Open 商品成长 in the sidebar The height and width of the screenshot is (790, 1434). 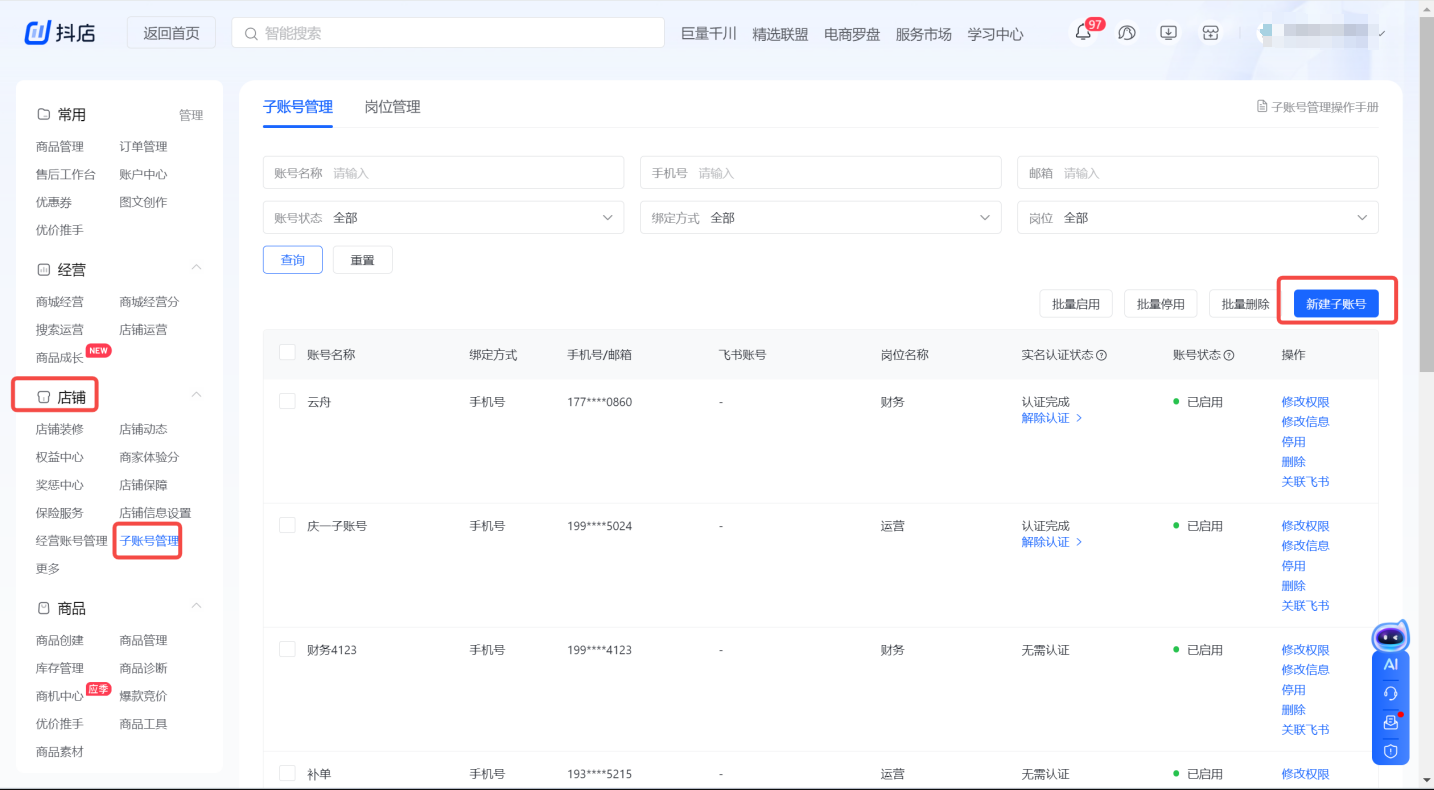tap(60, 358)
